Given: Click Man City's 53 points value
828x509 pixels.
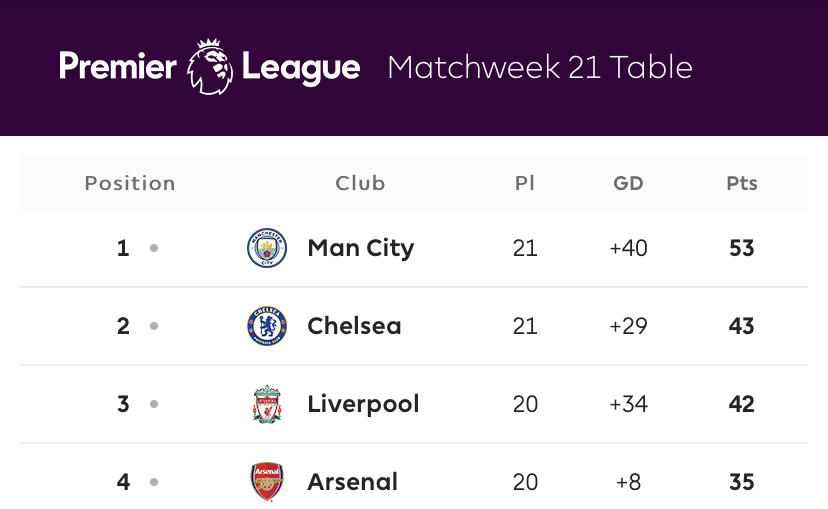Looking at the screenshot, I should [742, 248].
